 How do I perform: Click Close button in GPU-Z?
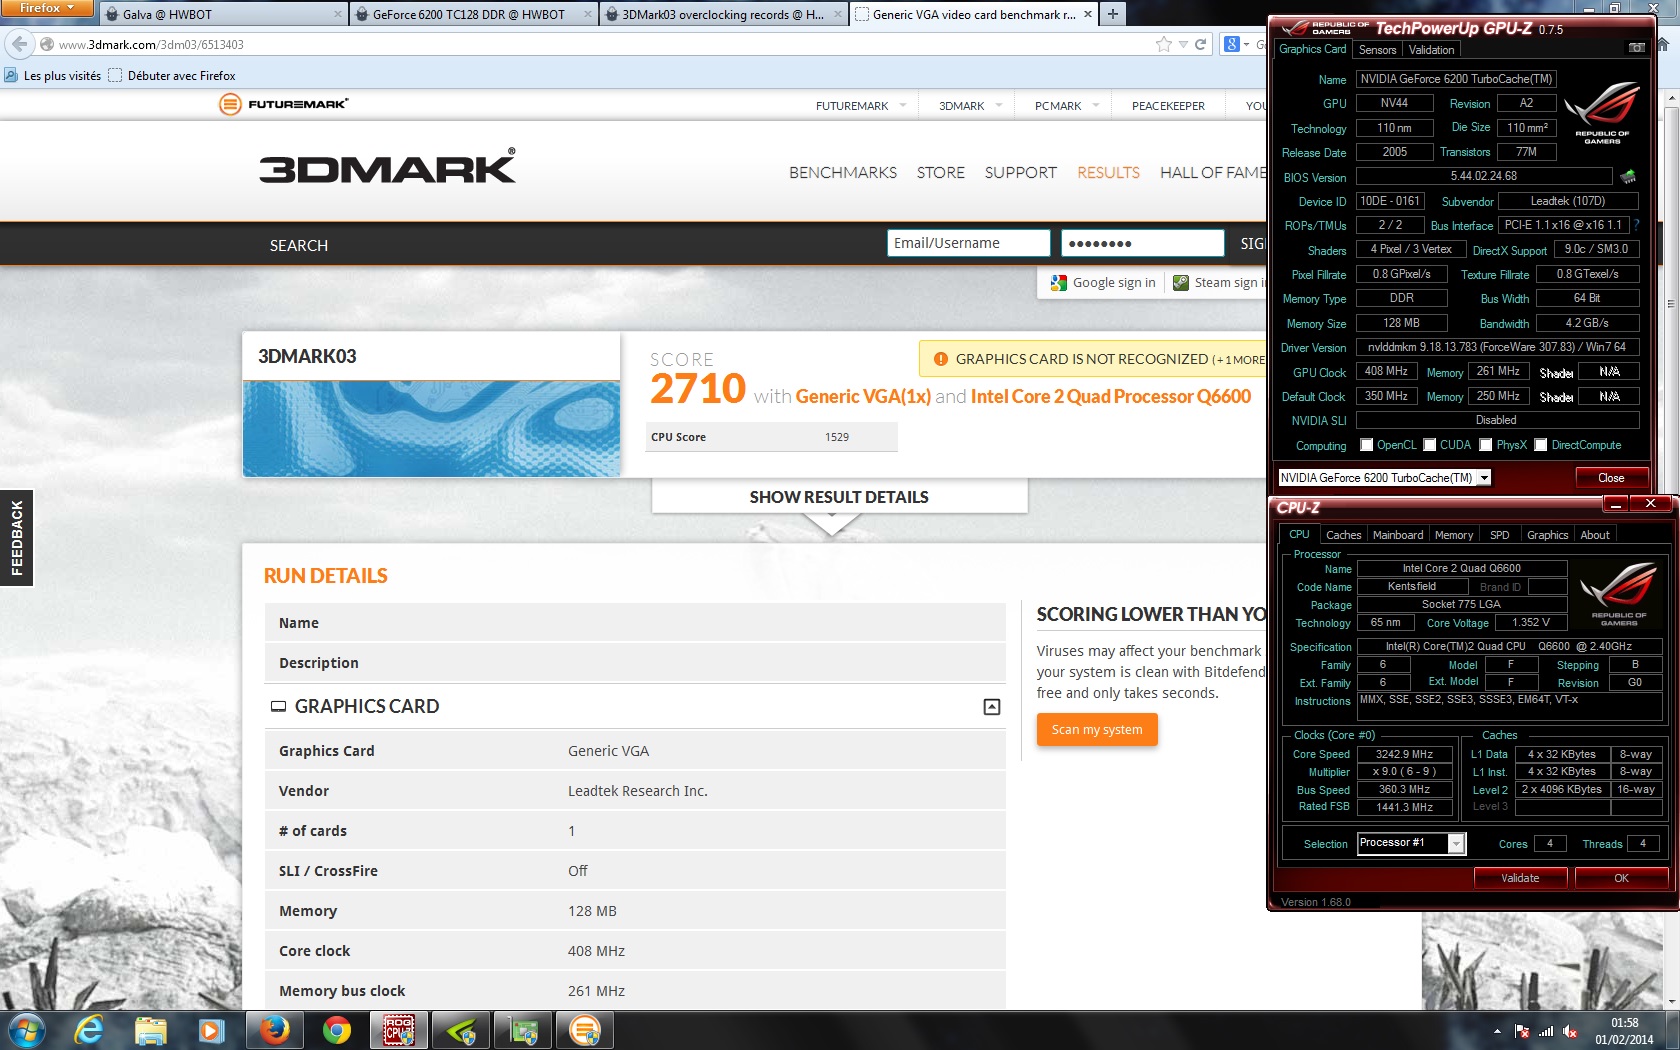pyautogui.click(x=1611, y=478)
